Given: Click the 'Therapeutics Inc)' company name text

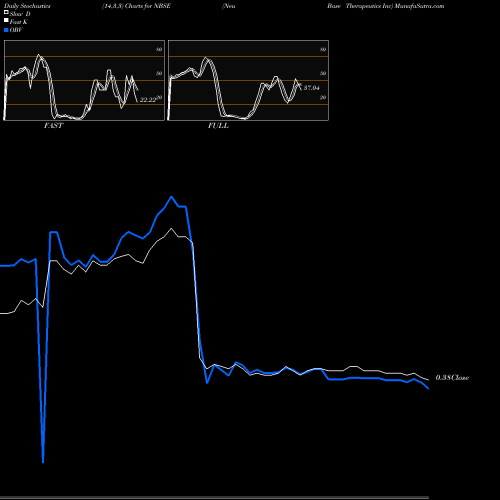Looking at the screenshot, I should (x=369, y=6).
